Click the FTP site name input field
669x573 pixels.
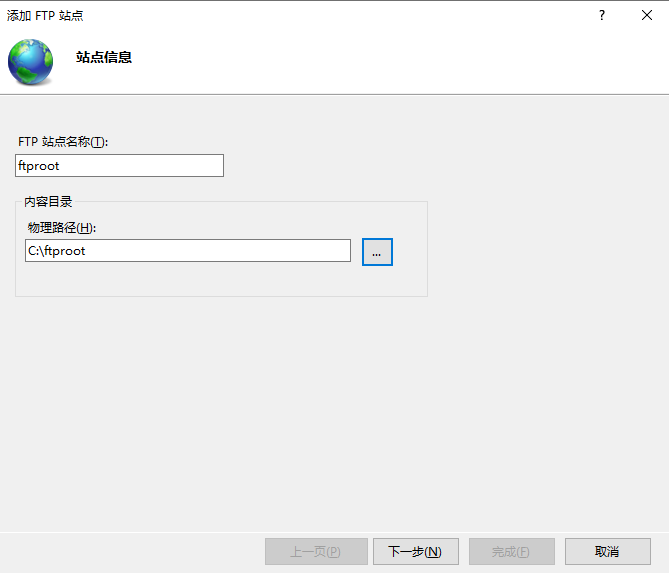pos(119,166)
